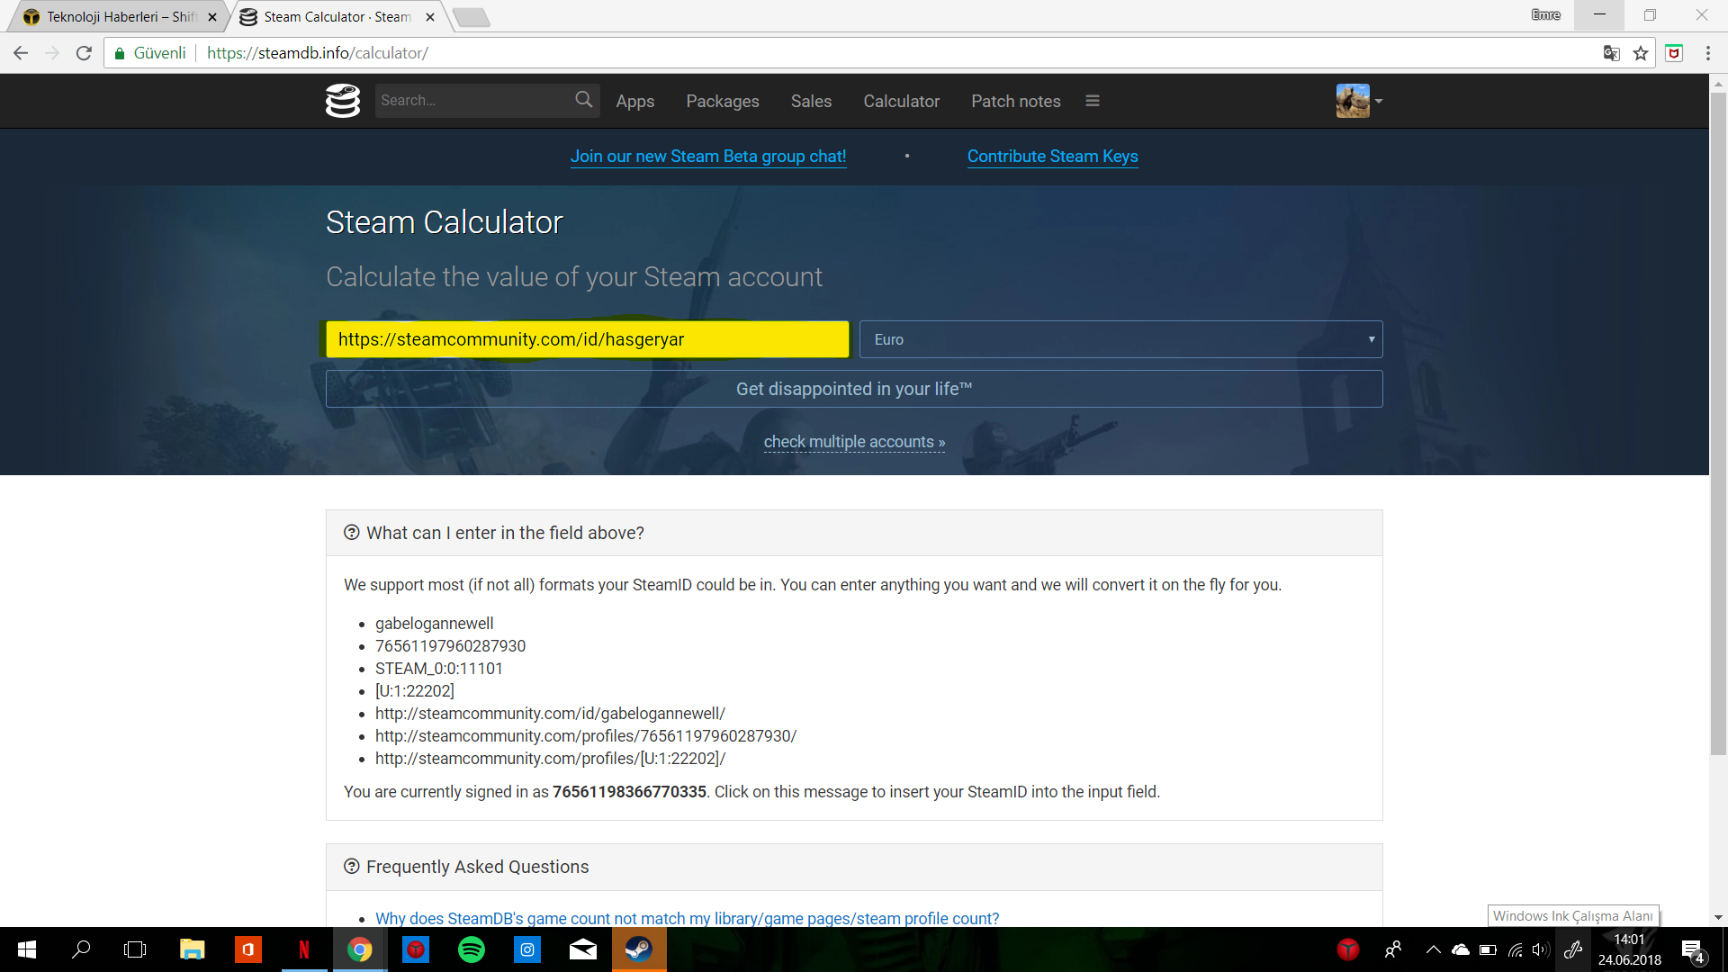
Task: Open Sales in the navbar
Action: (x=811, y=101)
